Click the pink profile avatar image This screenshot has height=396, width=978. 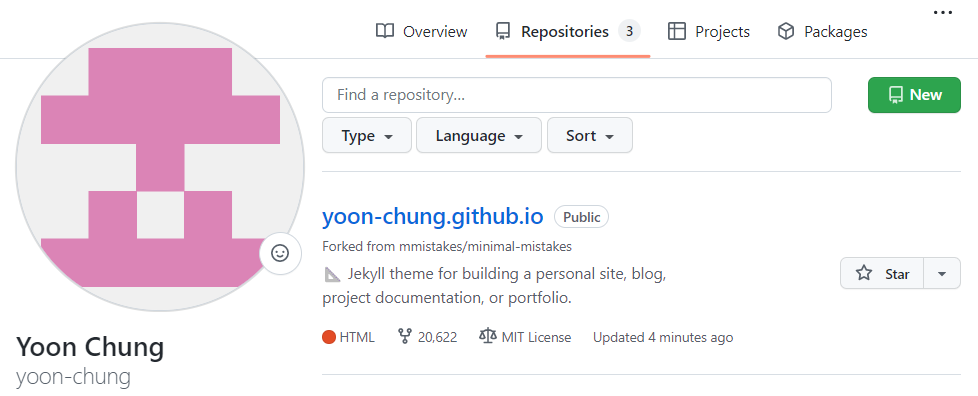(x=160, y=167)
